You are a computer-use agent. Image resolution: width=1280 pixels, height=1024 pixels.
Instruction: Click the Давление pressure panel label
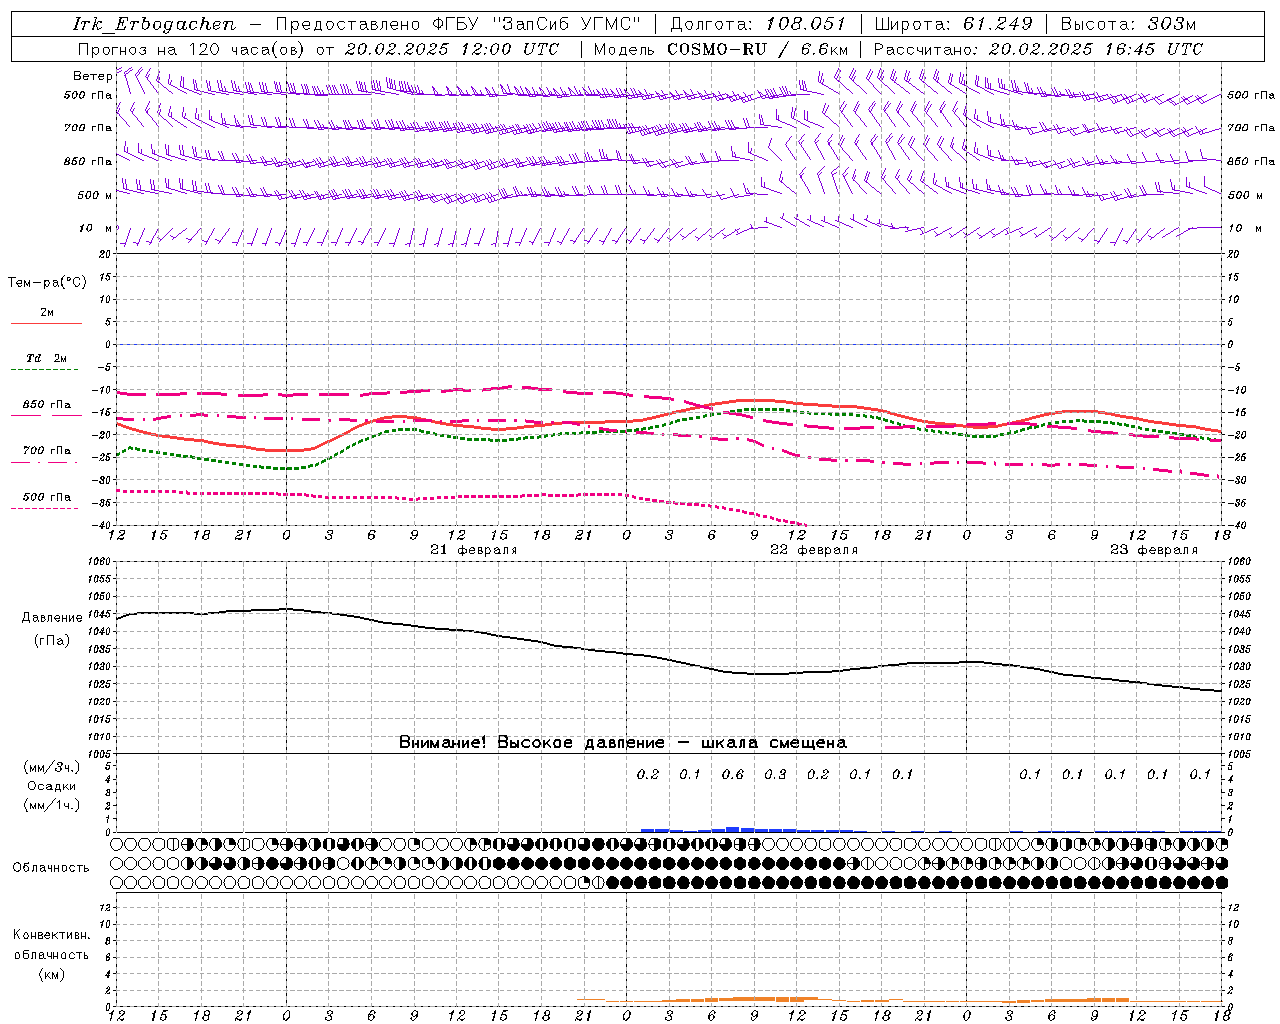[x=52, y=618]
